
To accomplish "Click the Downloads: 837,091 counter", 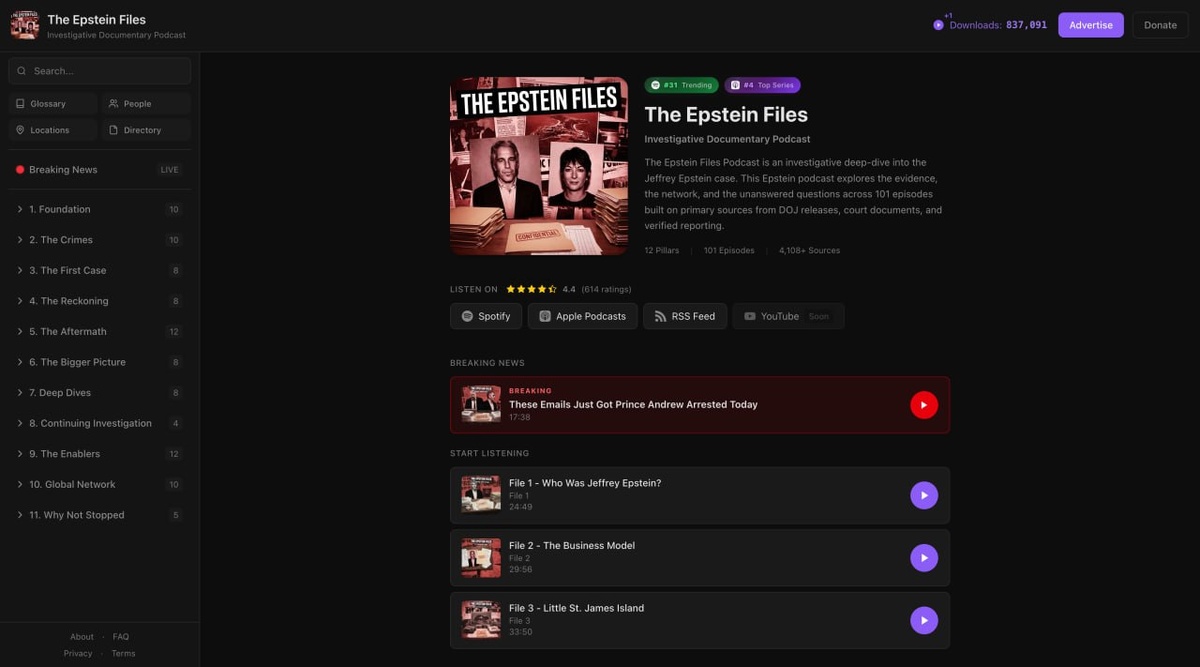I will [998, 25].
